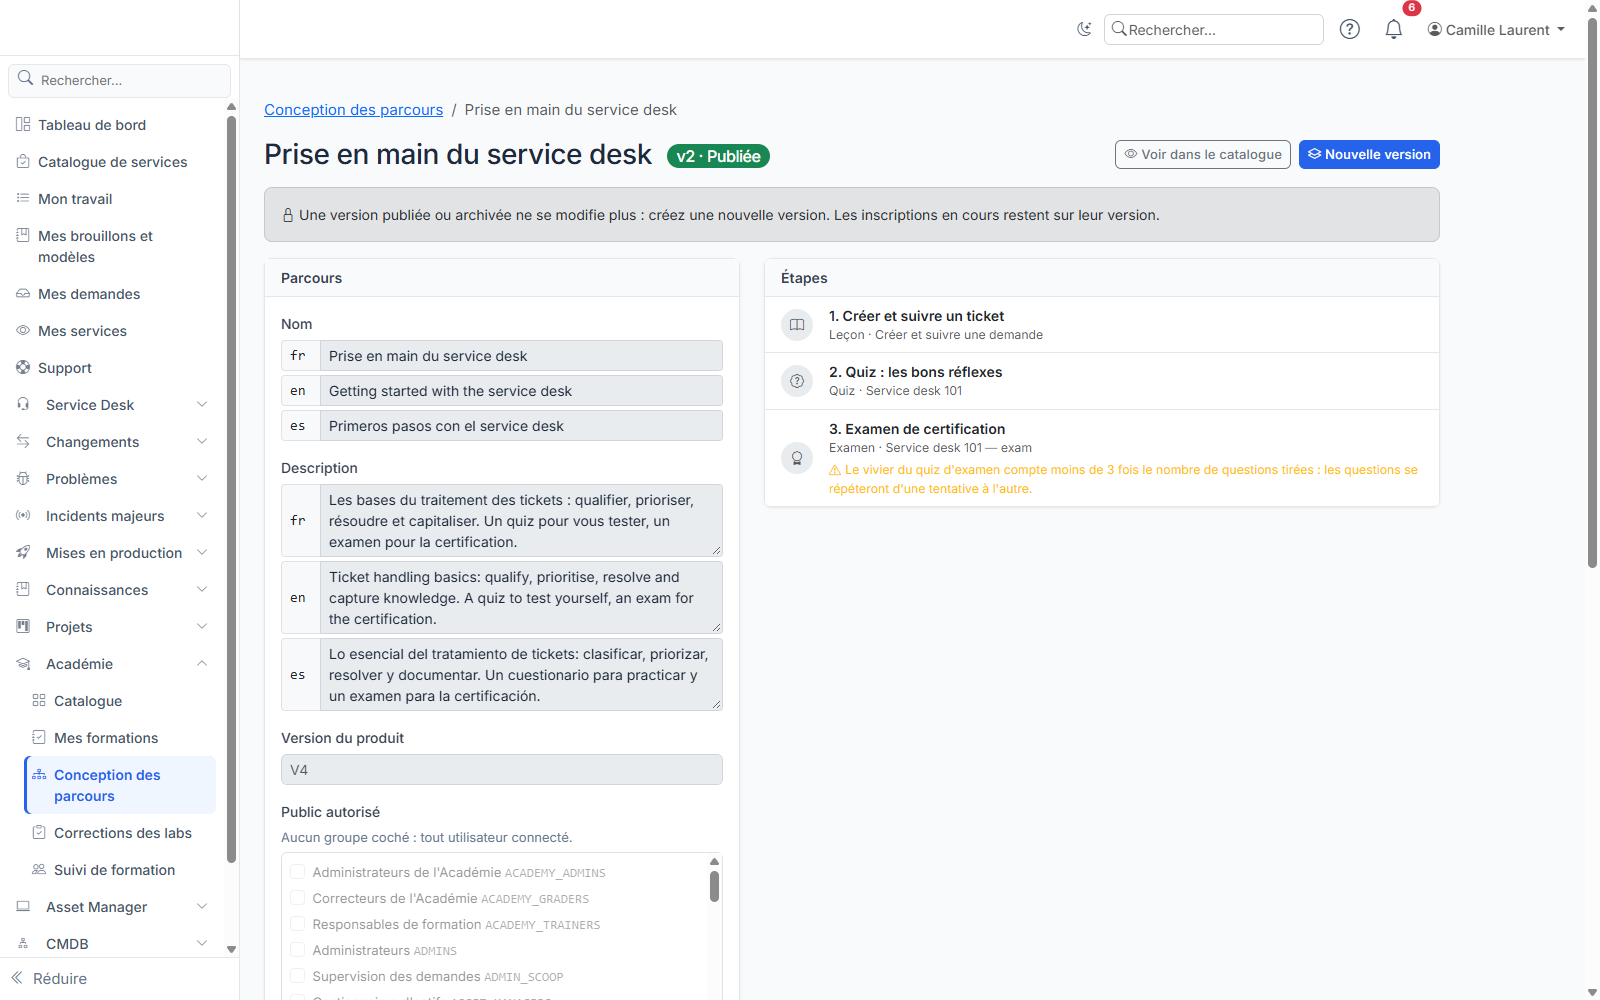Screen dimensions: 1600x1000
Task: Collapse the Académie menu chevron
Action: (x=202, y=663)
